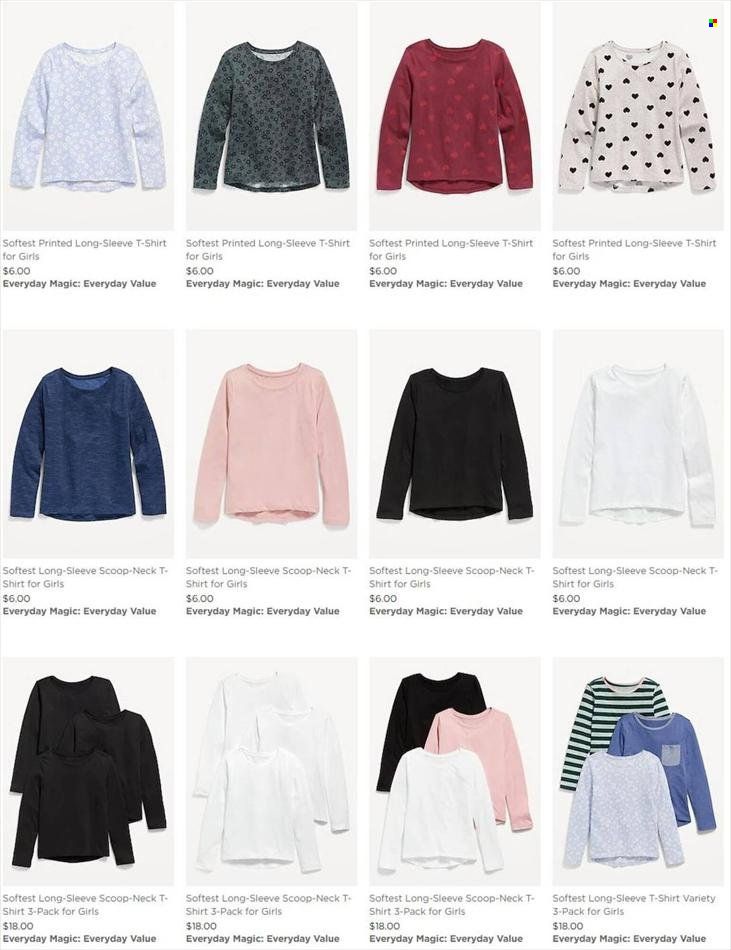731x950 pixels.
Task: Click title under the pink scoop-neck shirt
Action: [x=268, y=577]
